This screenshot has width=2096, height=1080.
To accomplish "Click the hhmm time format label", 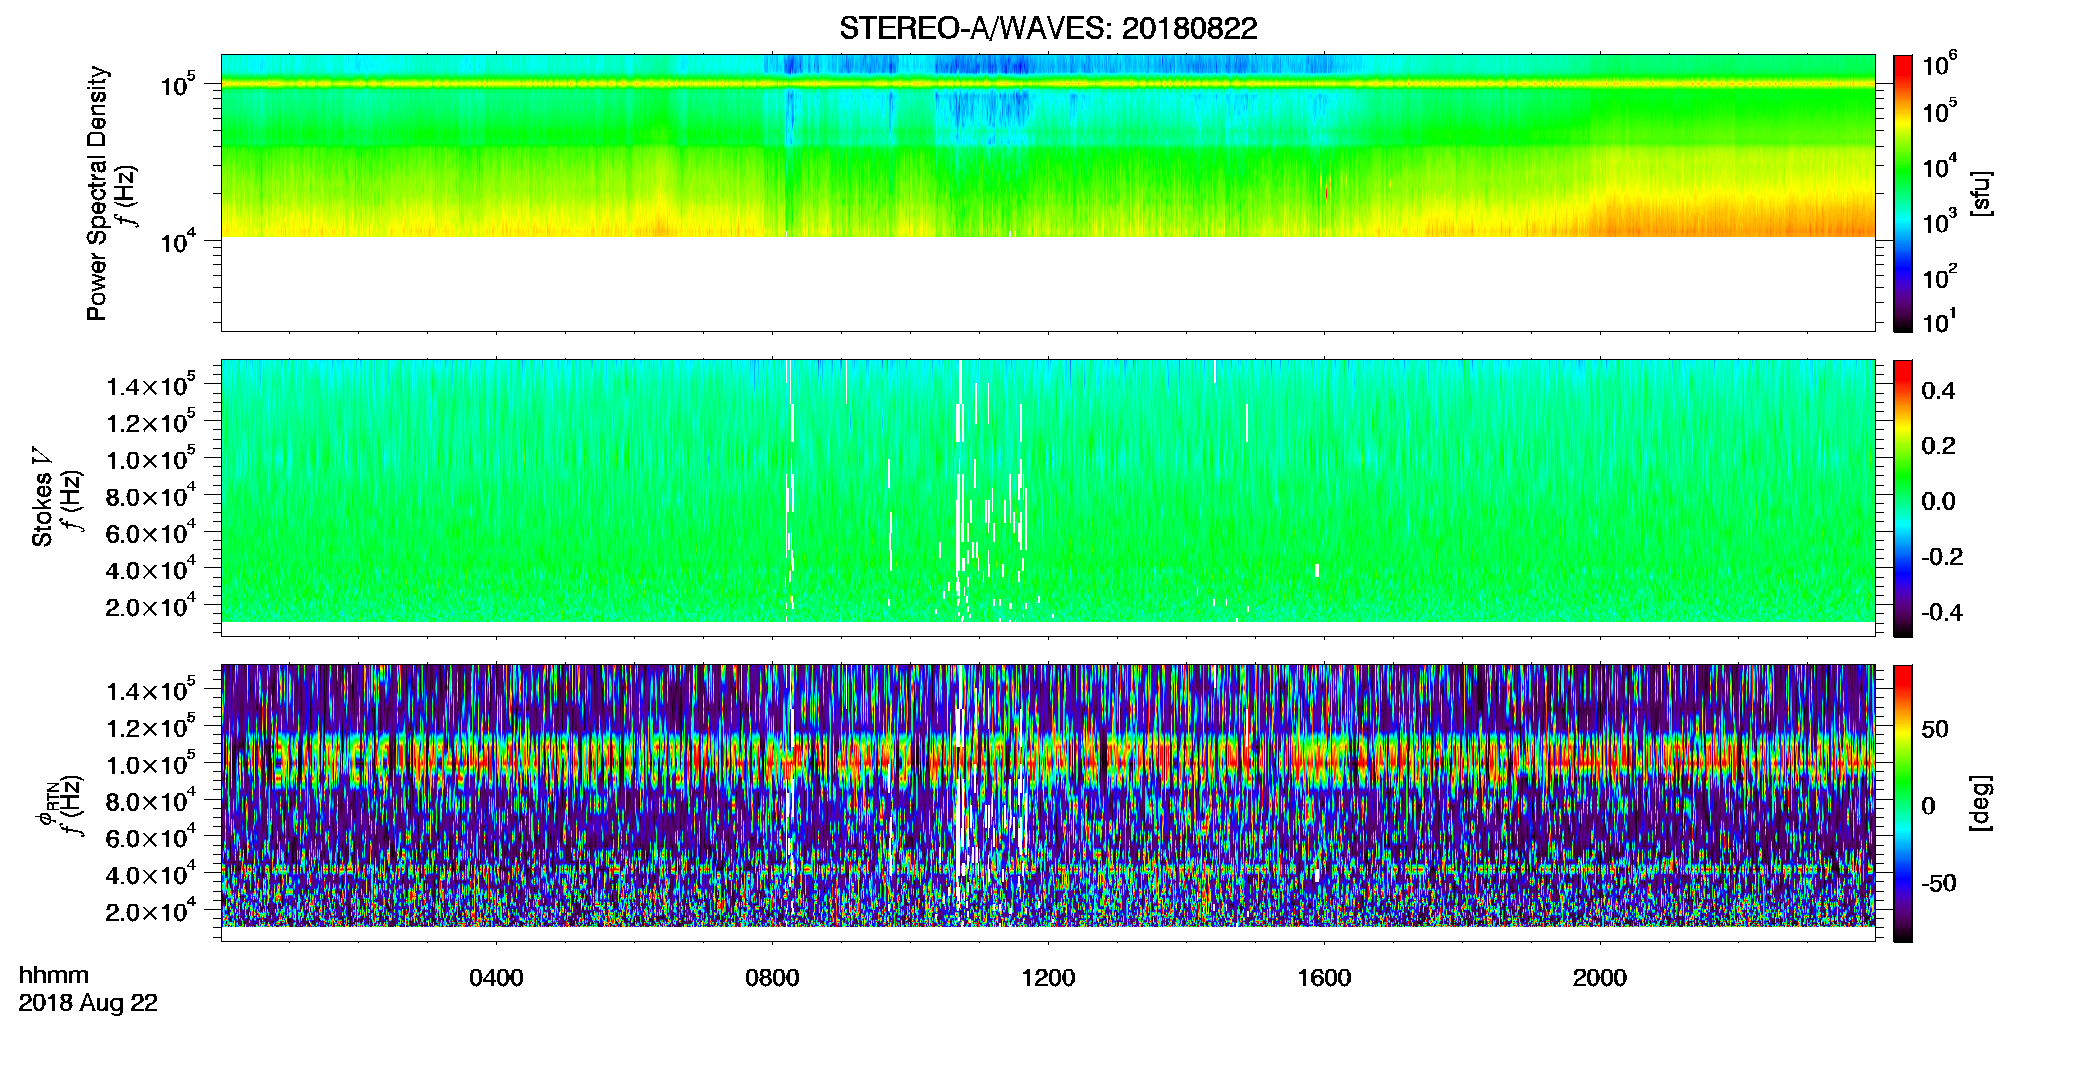I will (54, 976).
